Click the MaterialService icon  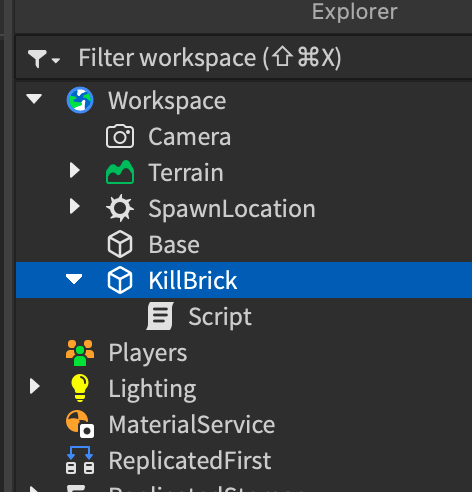tap(80, 424)
